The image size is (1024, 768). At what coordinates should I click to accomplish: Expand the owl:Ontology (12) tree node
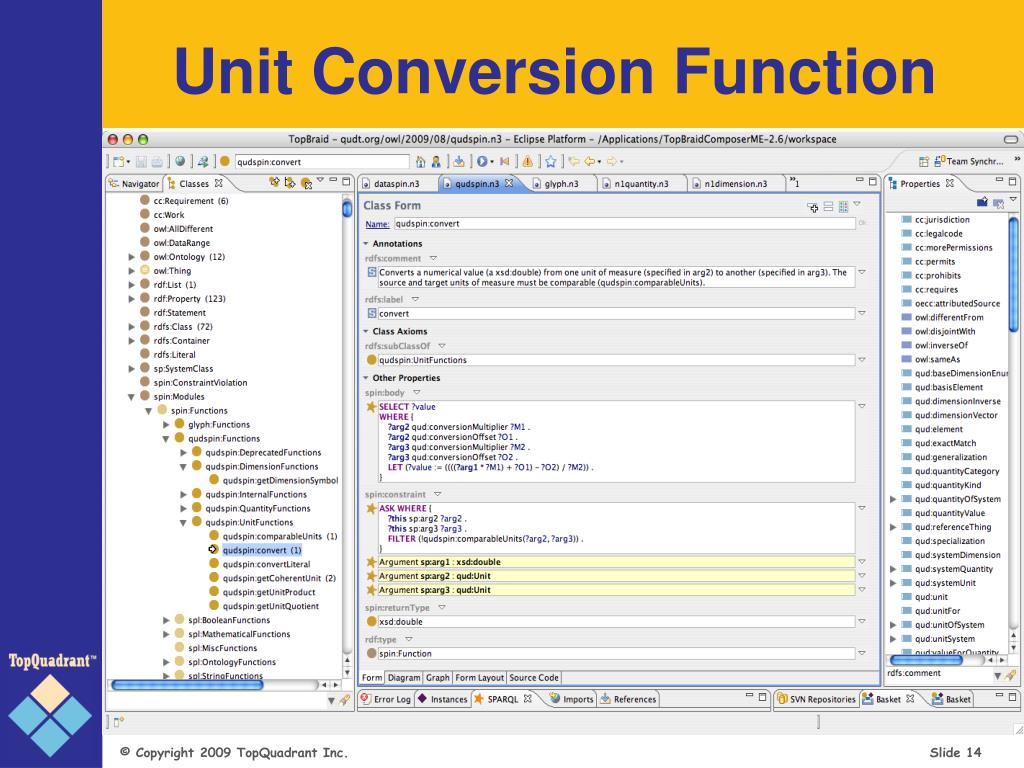(x=131, y=257)
